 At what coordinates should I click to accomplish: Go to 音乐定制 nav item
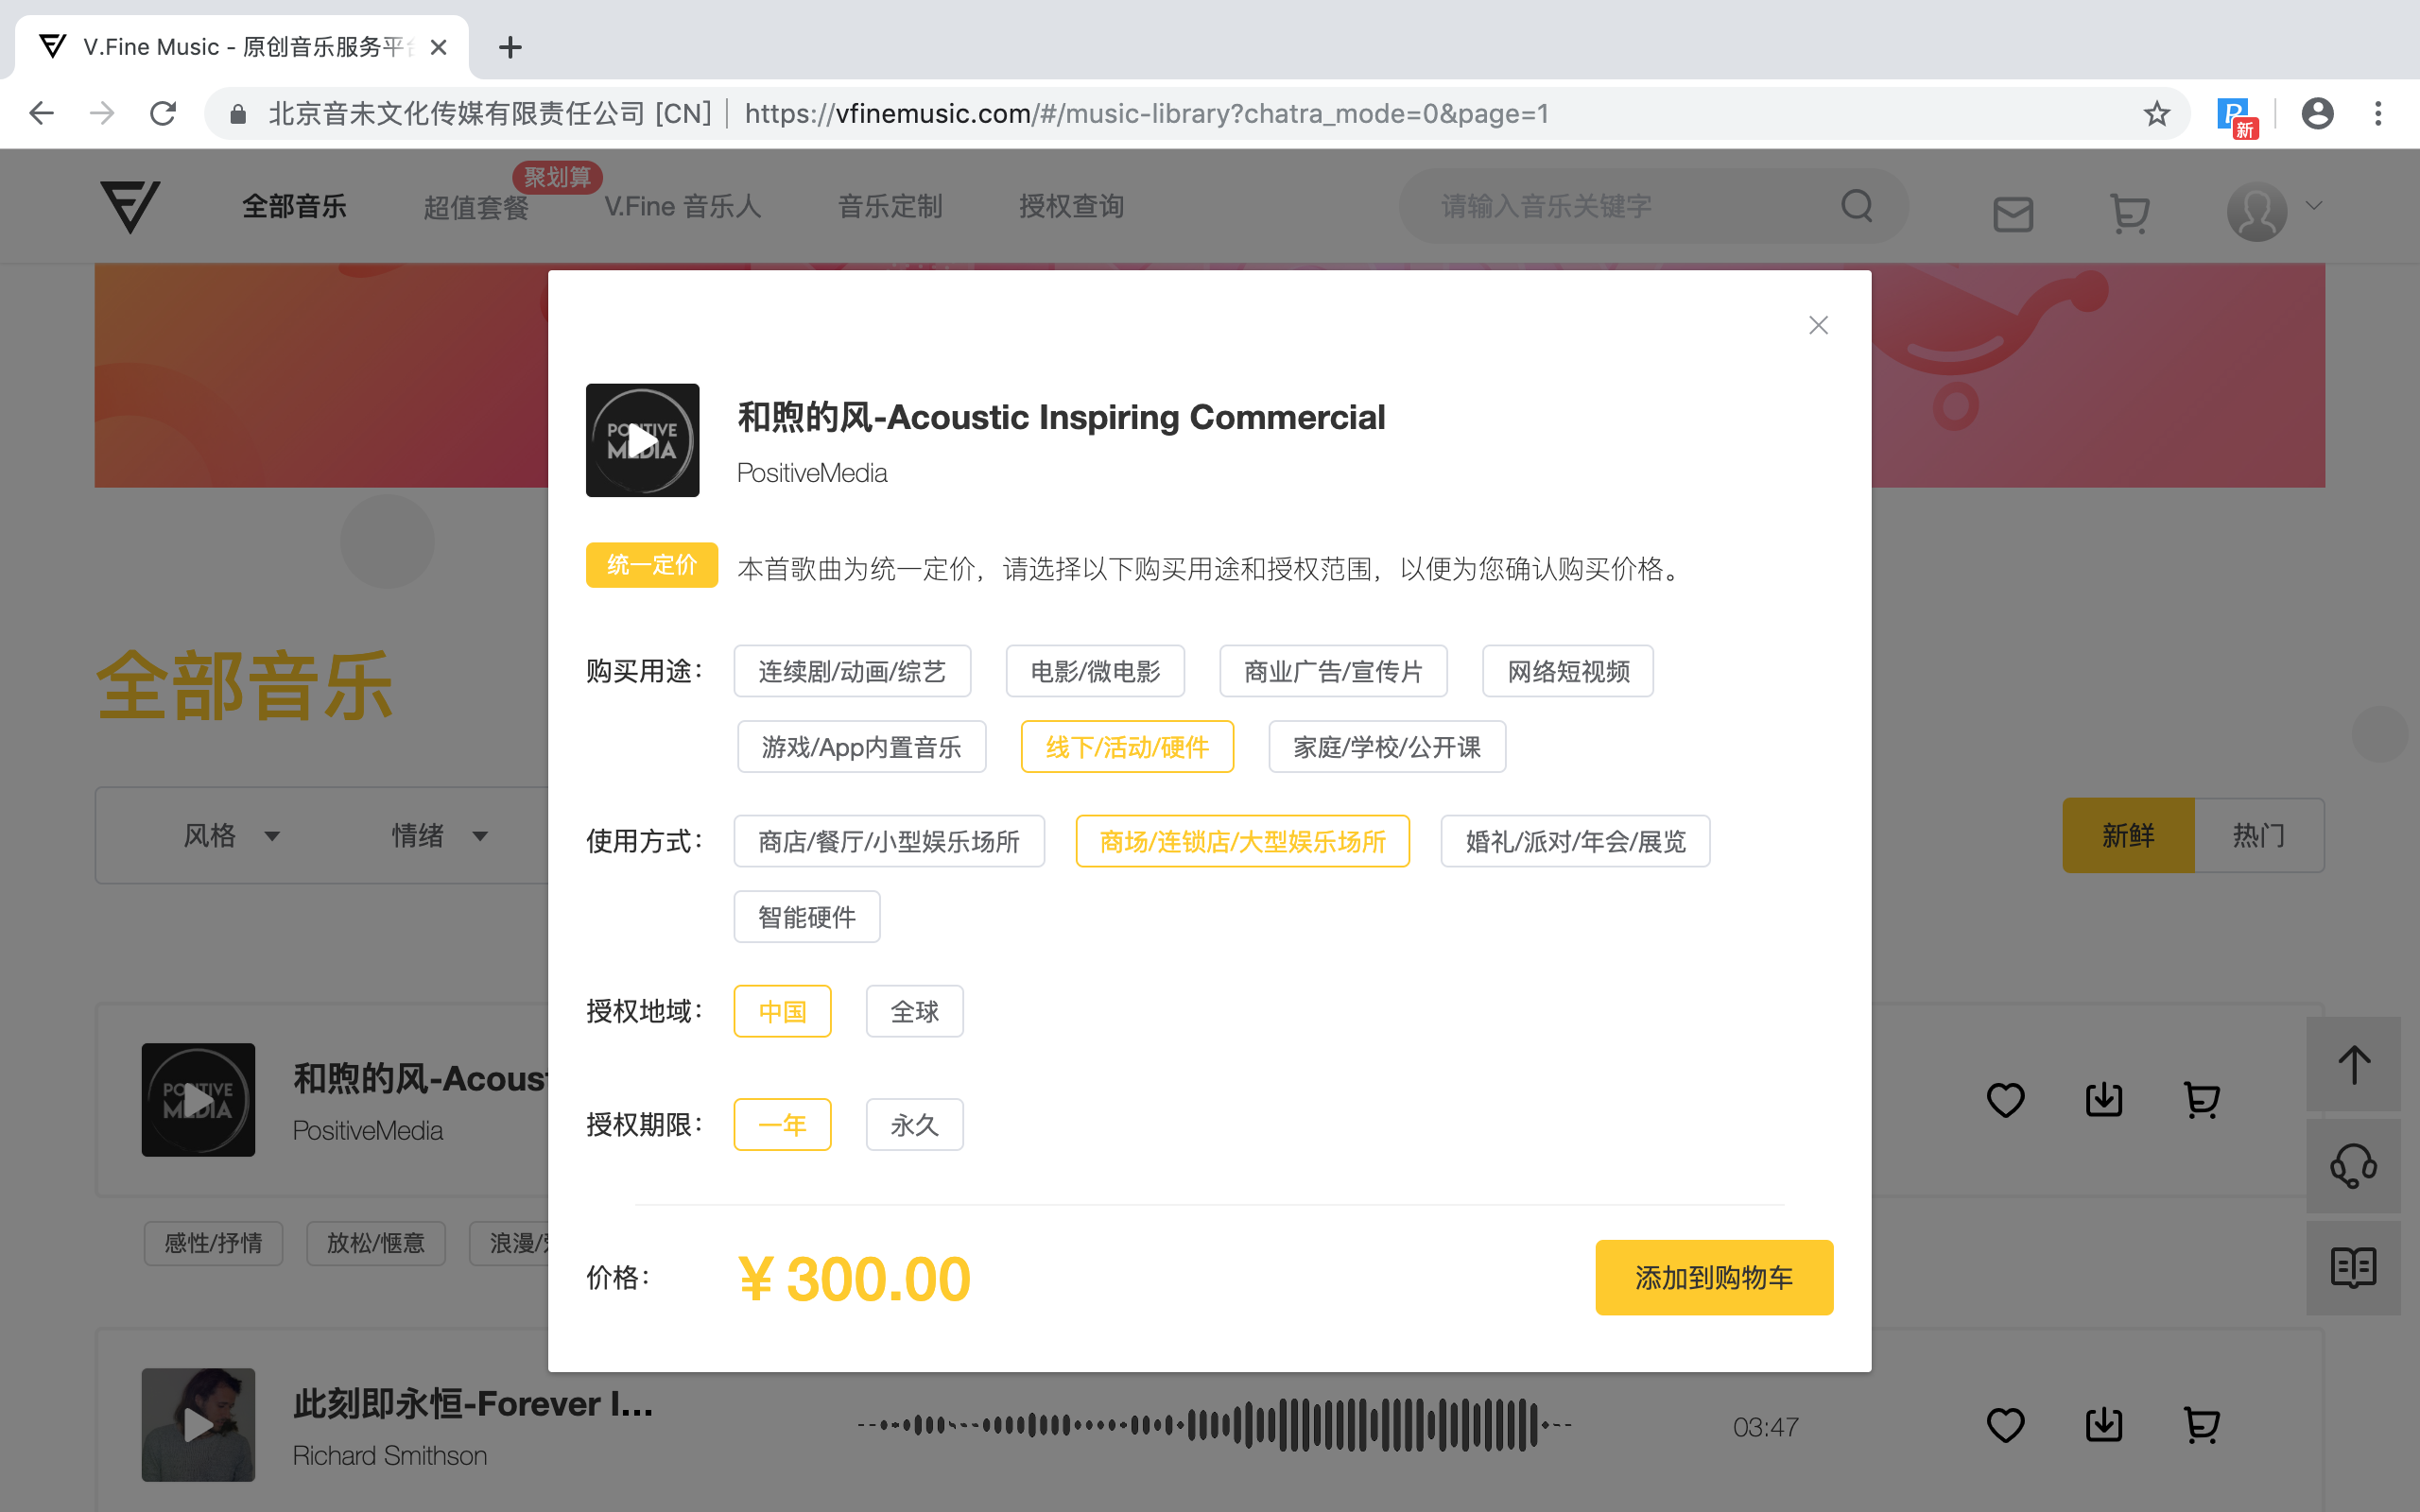pyautogui.click(x=890, y=206)
